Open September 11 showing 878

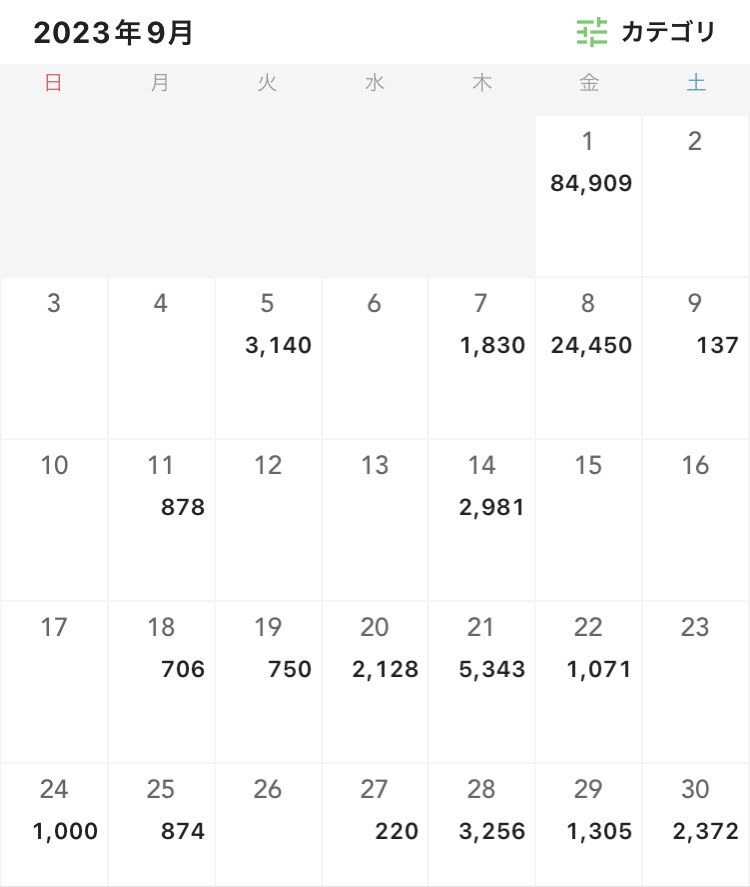[161, 520]
